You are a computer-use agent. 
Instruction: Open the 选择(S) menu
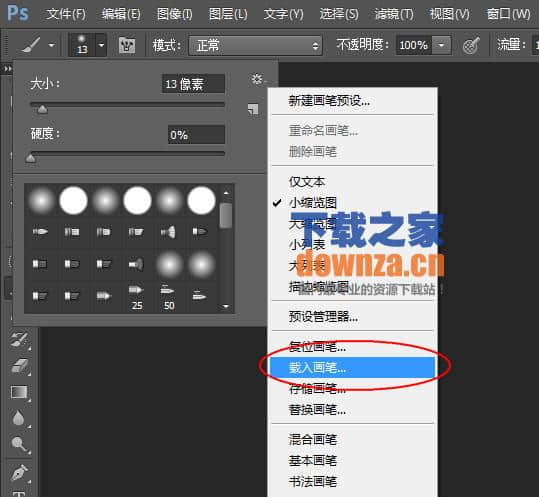pyautogui.click(x=339, y=14)
